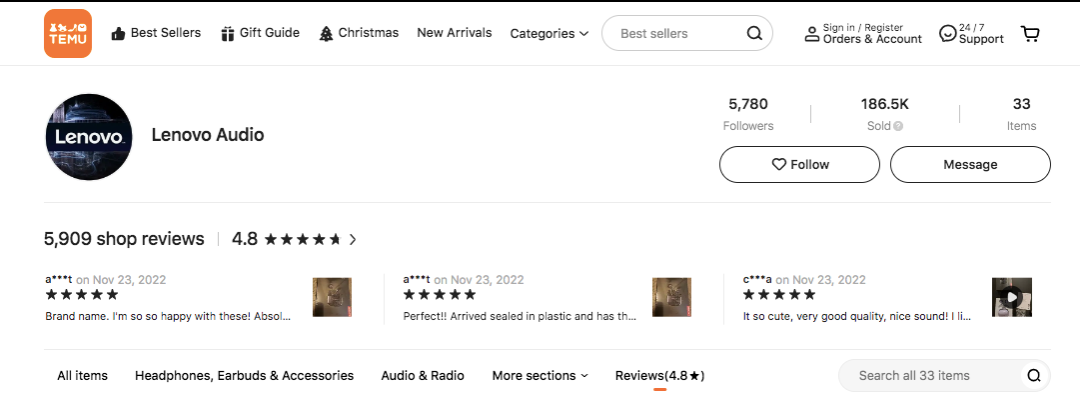Expand the Categories dropdown
Viewport: 1080px width, 402px height.
(549, 33)
